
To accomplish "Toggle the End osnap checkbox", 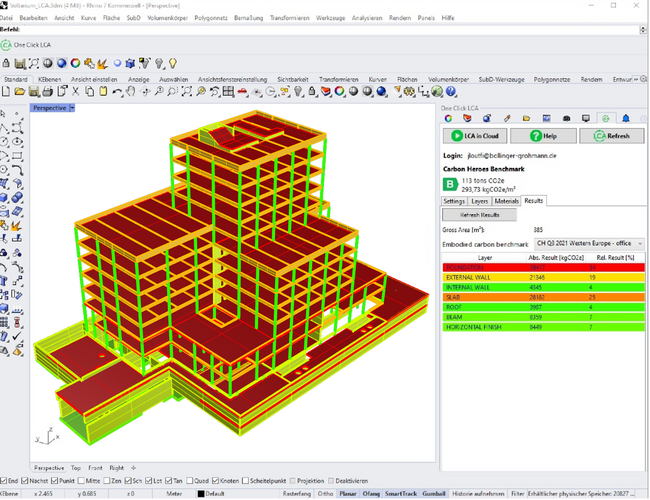I will pos(4,481).
